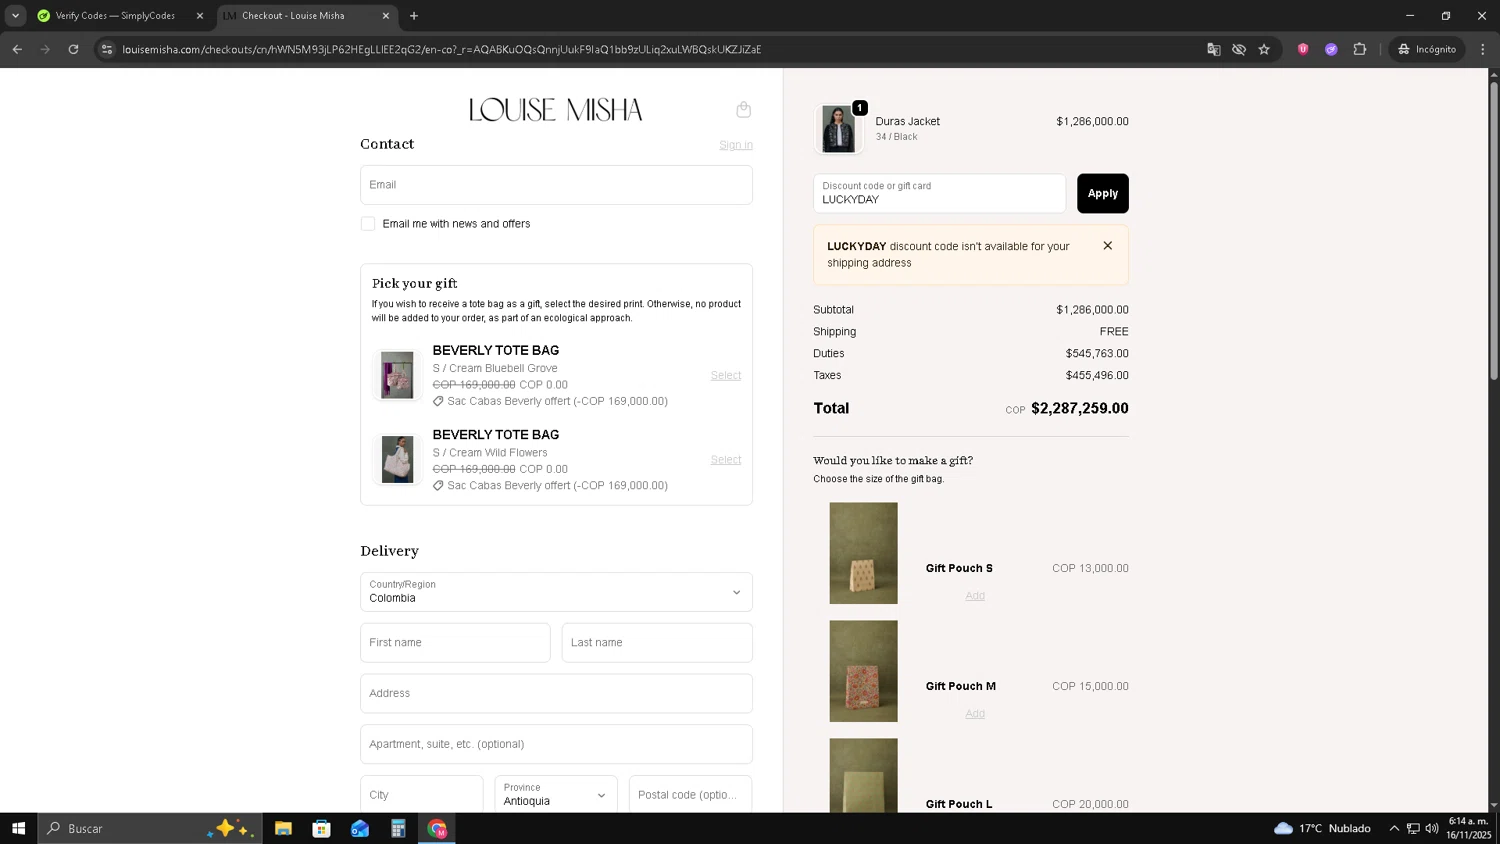Click the Chrome taskbar icon
The image size is (1500, 844).
(437, 828)
